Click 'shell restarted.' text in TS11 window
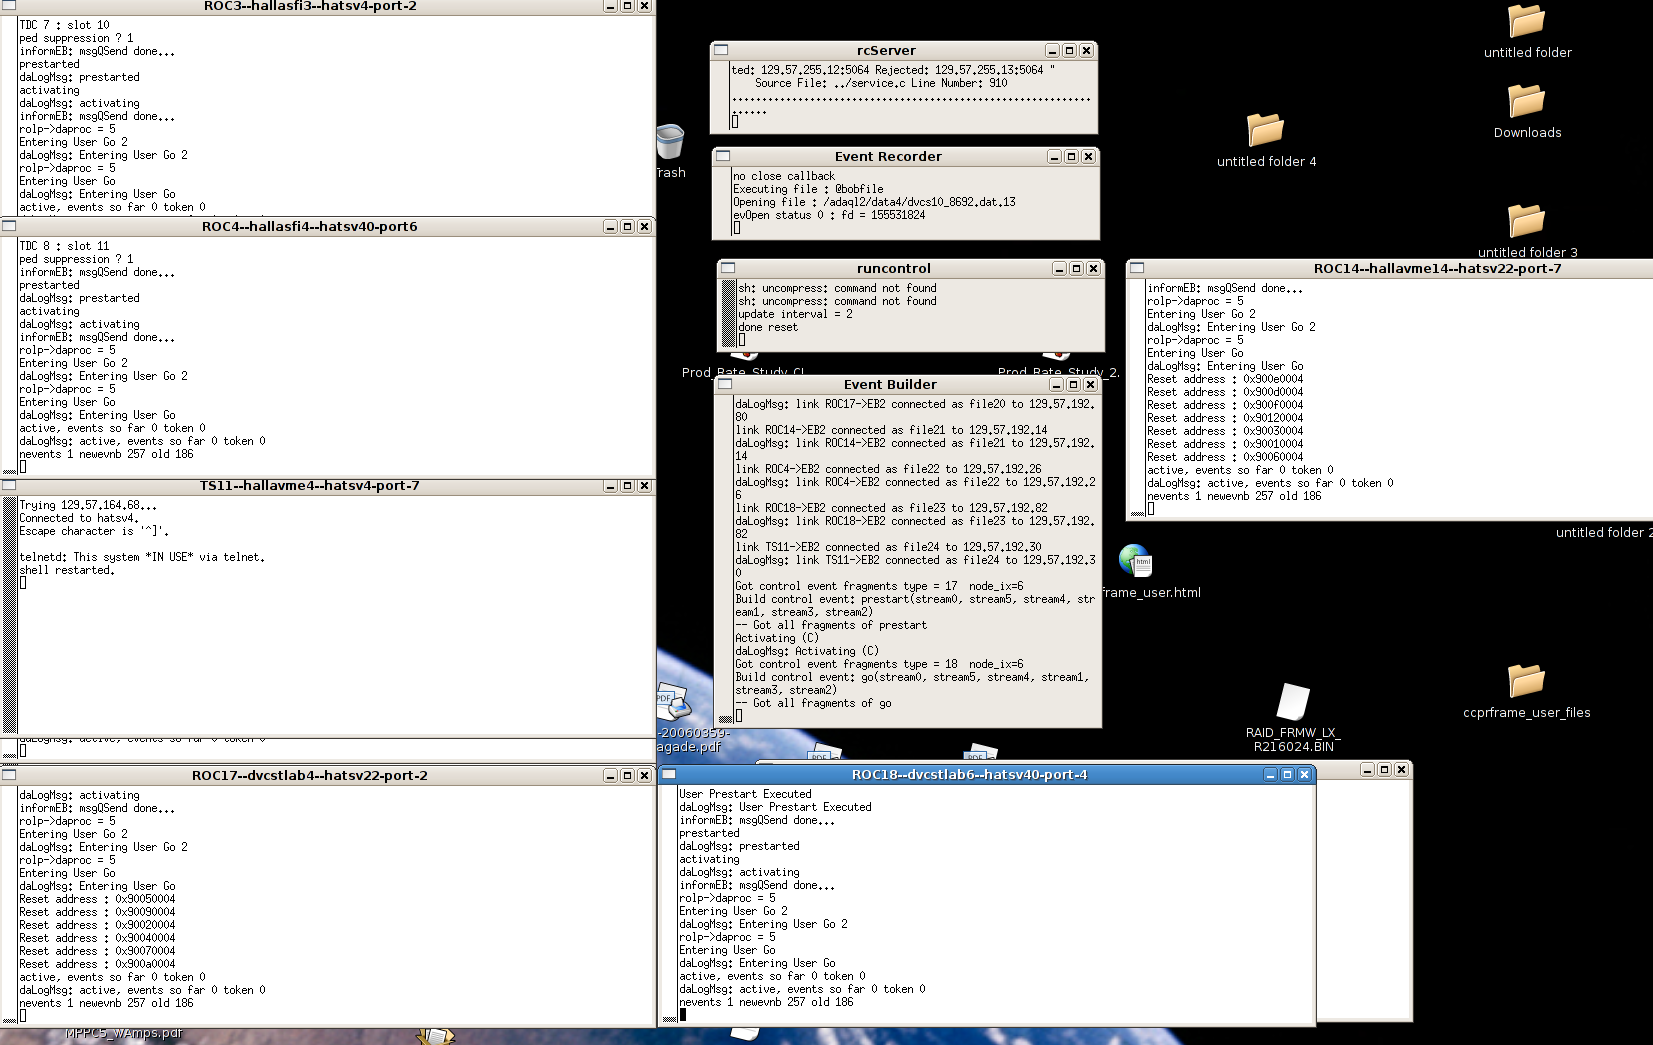Viewport: 1653px width, 1045px height. pos(67,570)
